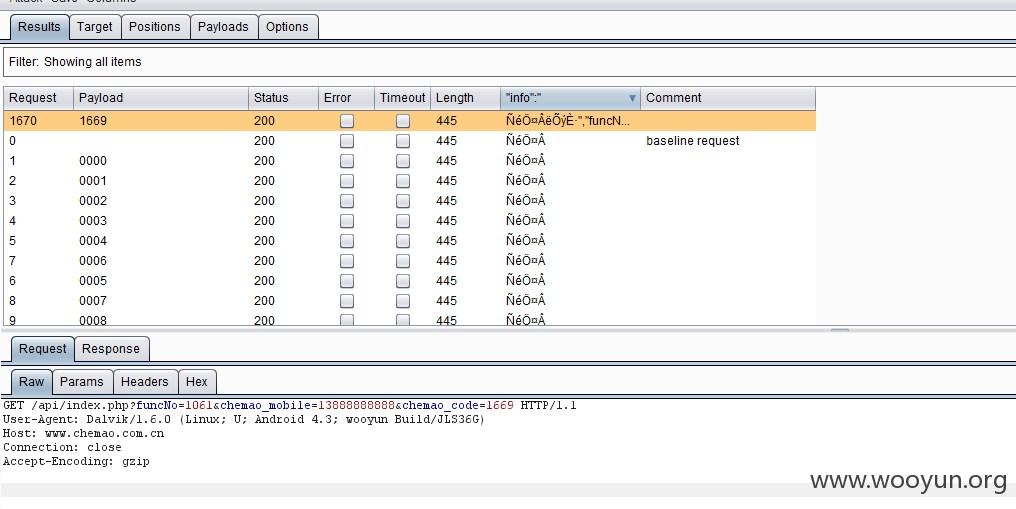The width and height of the screenshot is (1016, 509).
Task: Show the Params request view
Action: coord(82,382)
